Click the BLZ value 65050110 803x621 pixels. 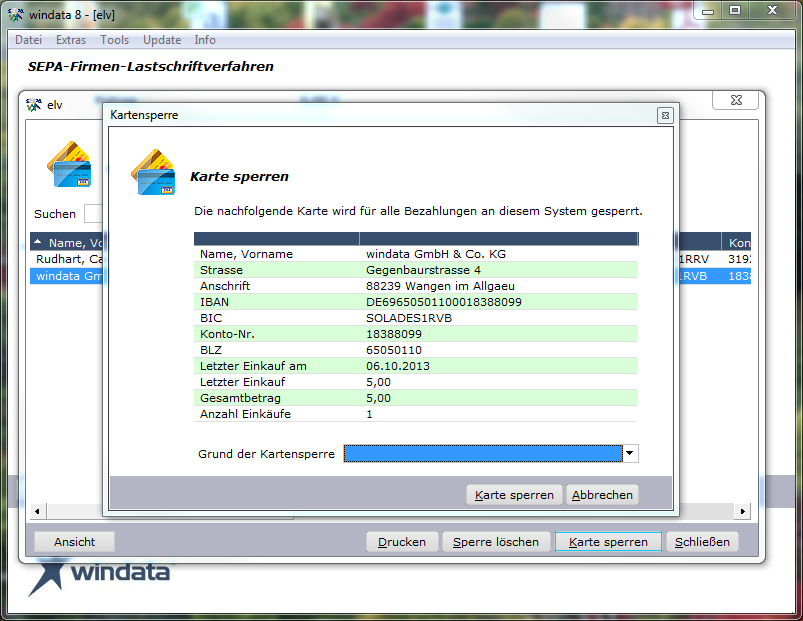click(x=393, y=350)
